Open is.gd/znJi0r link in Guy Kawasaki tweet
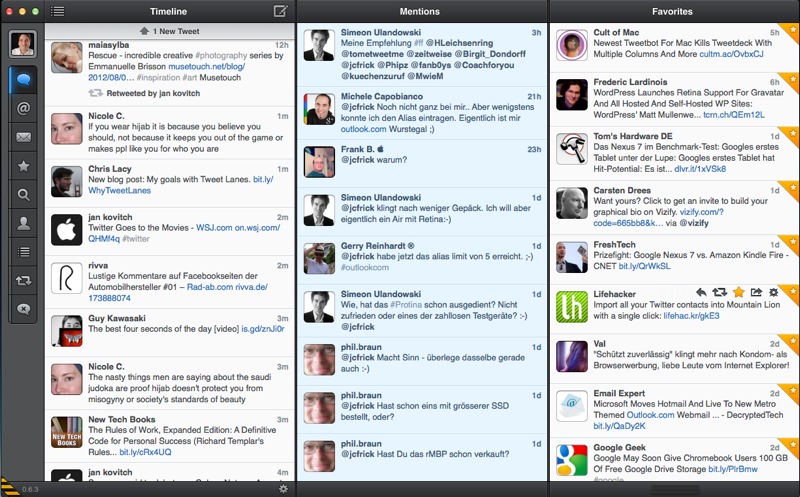The image size is (800, 497). pyautogui.click(x=263, y=329)
